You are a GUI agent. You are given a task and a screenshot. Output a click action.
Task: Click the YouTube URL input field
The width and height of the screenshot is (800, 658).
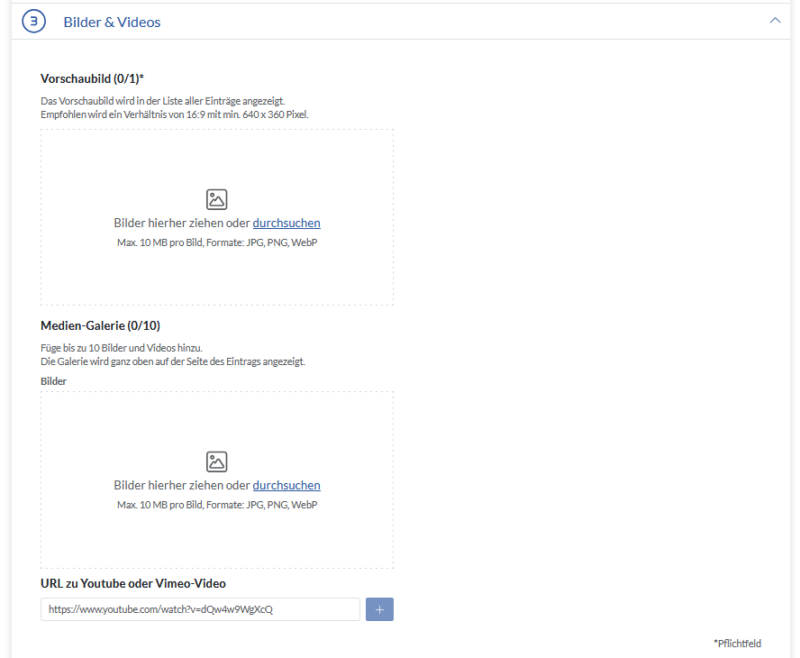(199, 609)
